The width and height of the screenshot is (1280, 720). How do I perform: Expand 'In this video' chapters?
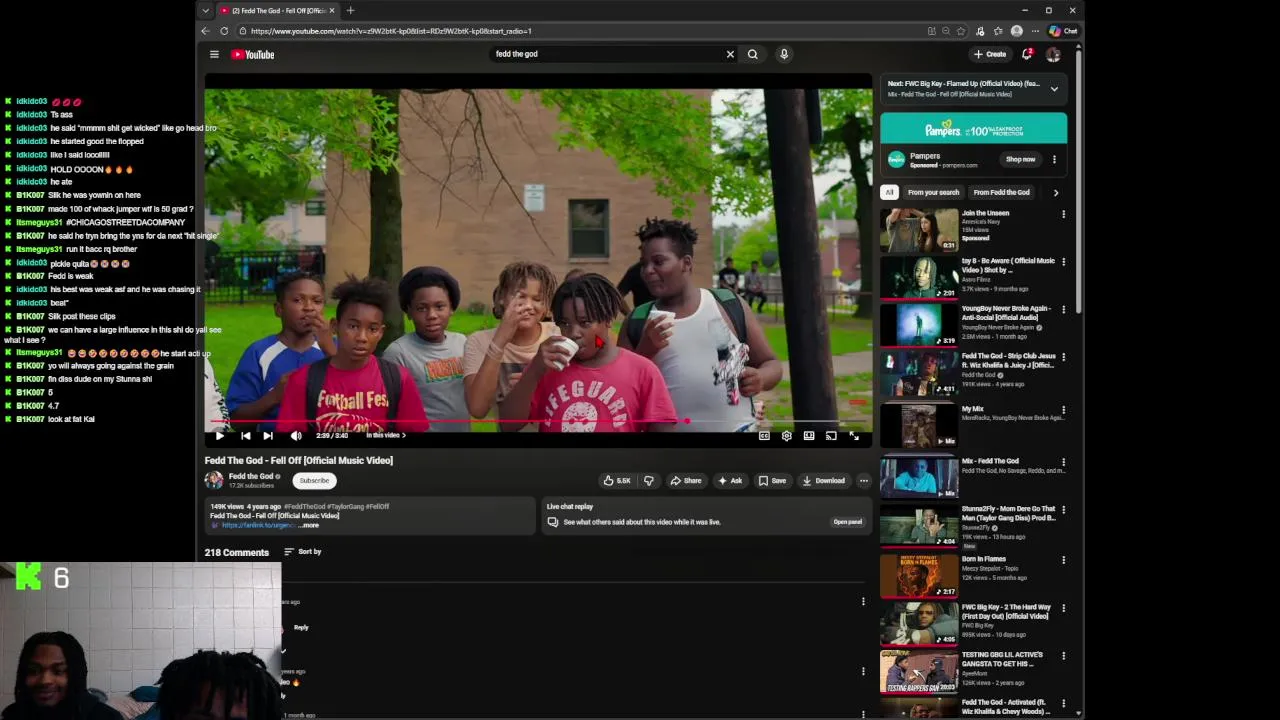point(386,436)
